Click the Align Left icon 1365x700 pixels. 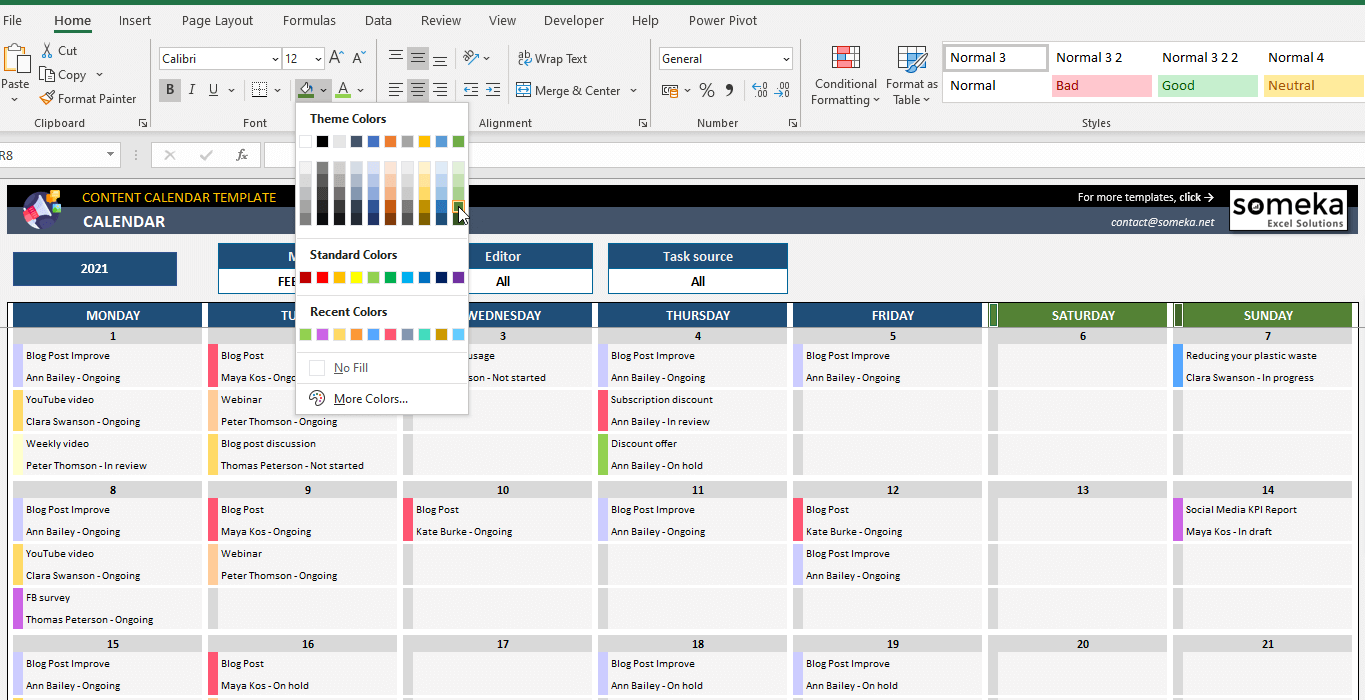pos(396,90)
